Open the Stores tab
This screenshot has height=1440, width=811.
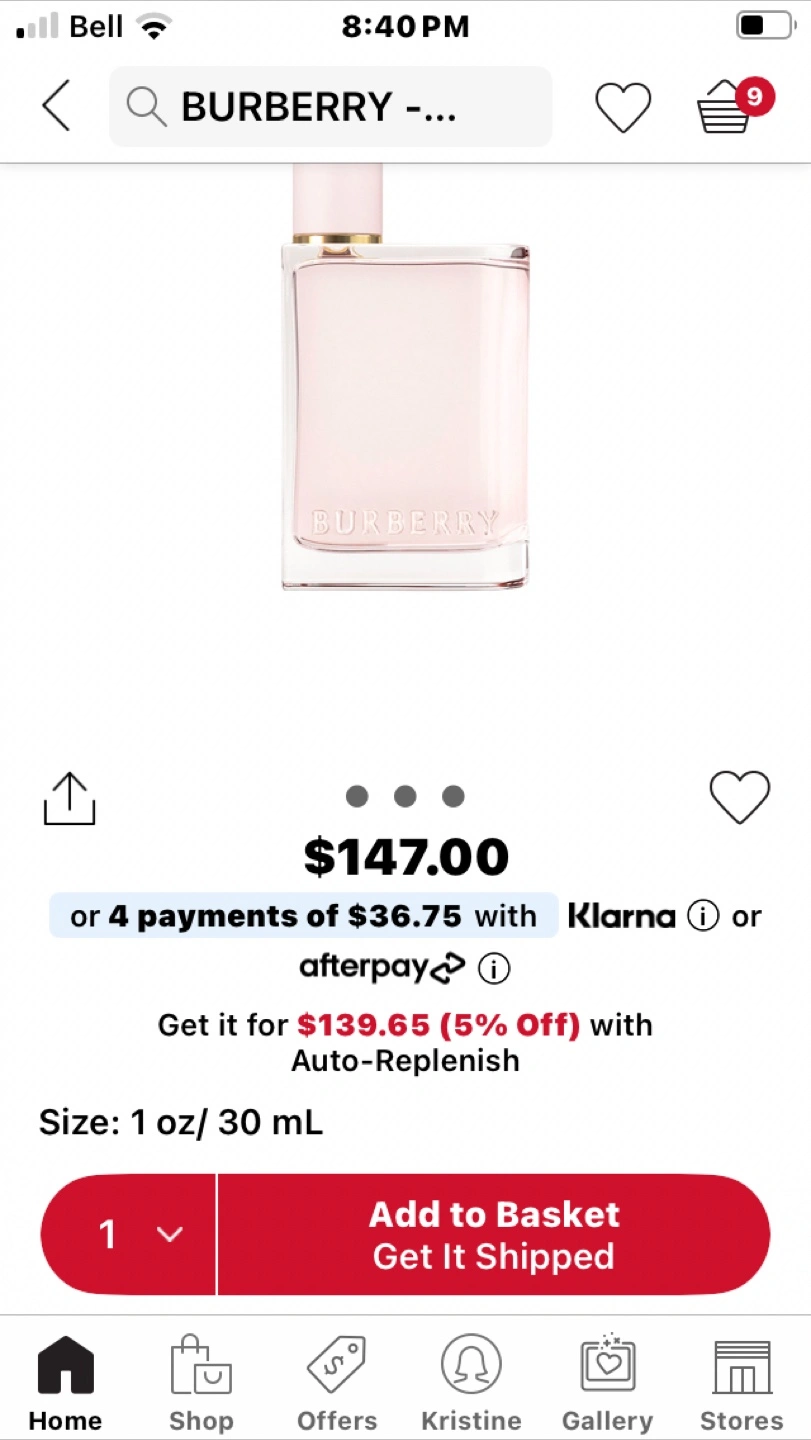(x=741, y=1384)
